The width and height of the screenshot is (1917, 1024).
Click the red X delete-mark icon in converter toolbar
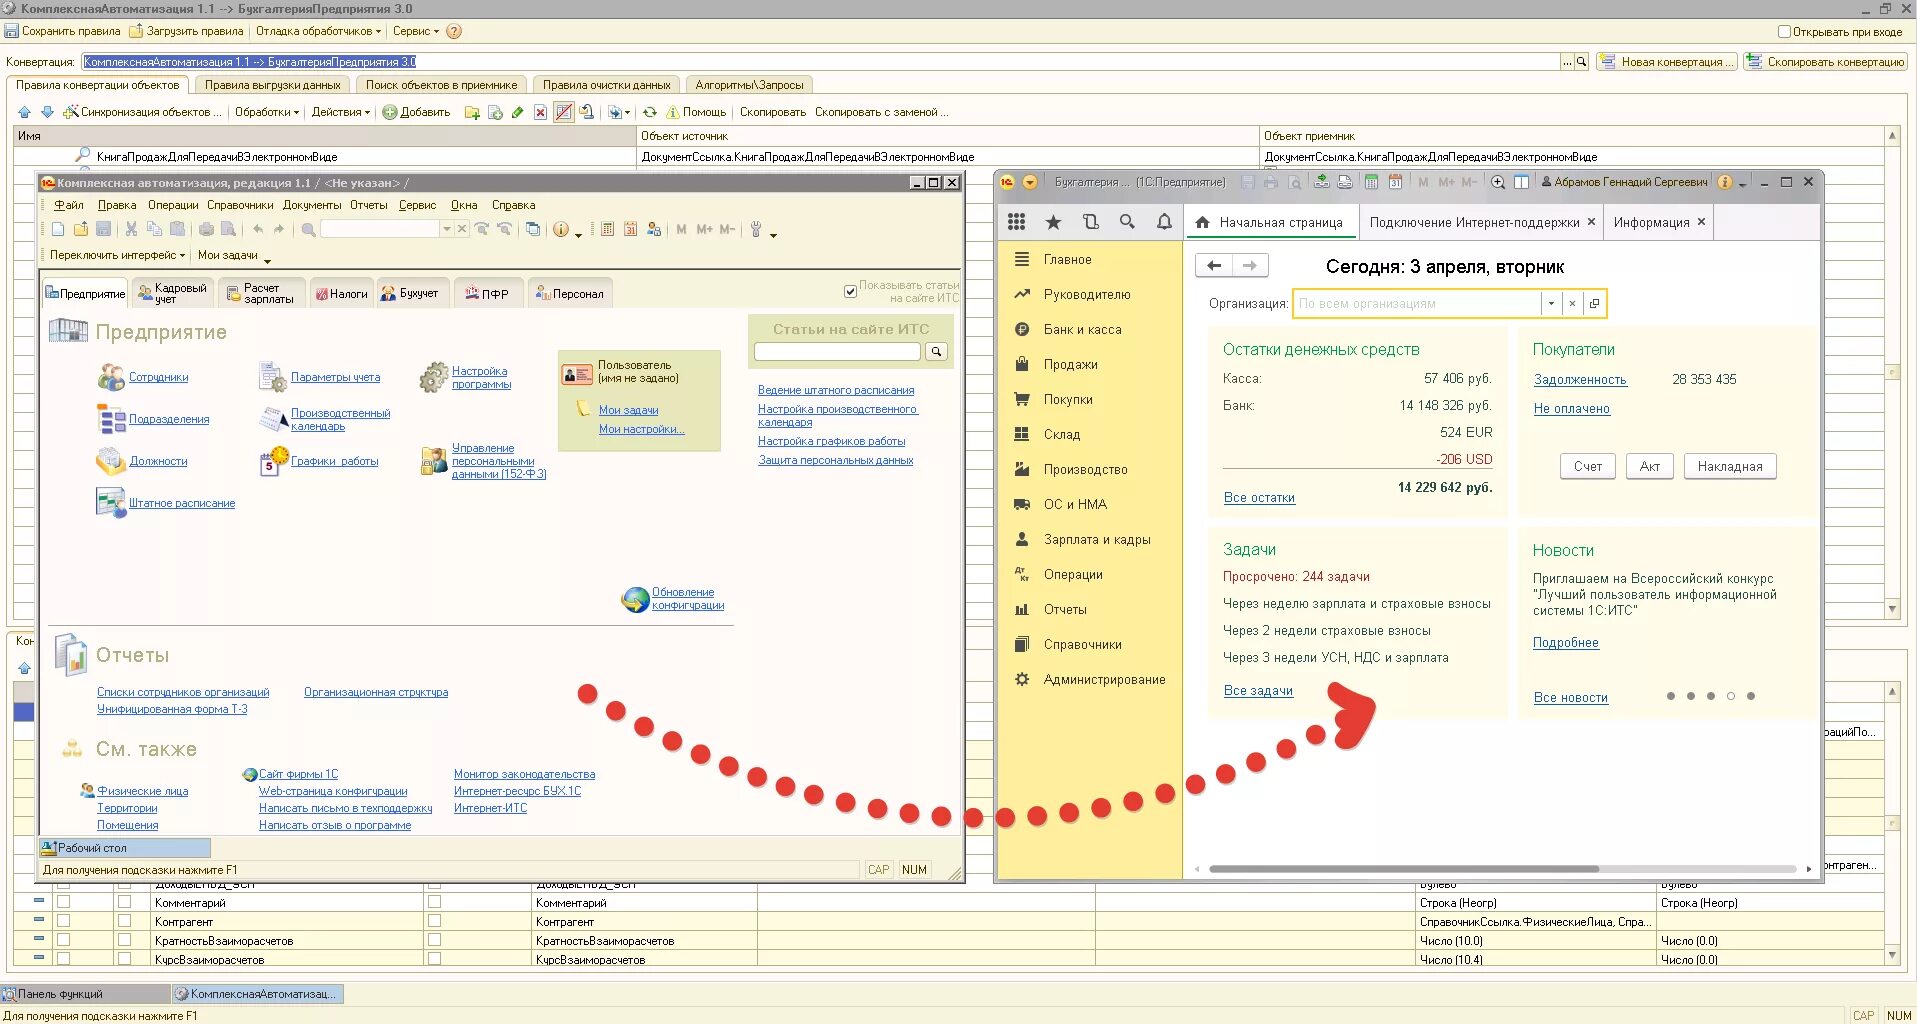click(540, 112)
